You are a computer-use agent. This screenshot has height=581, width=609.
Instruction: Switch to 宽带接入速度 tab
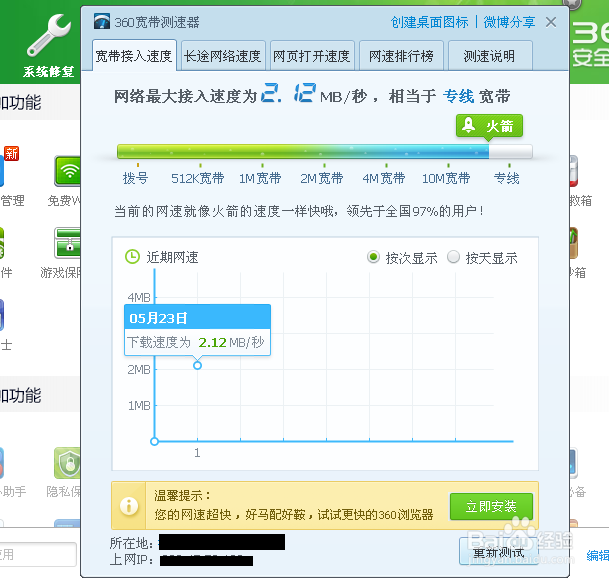(x=134, y=56)
